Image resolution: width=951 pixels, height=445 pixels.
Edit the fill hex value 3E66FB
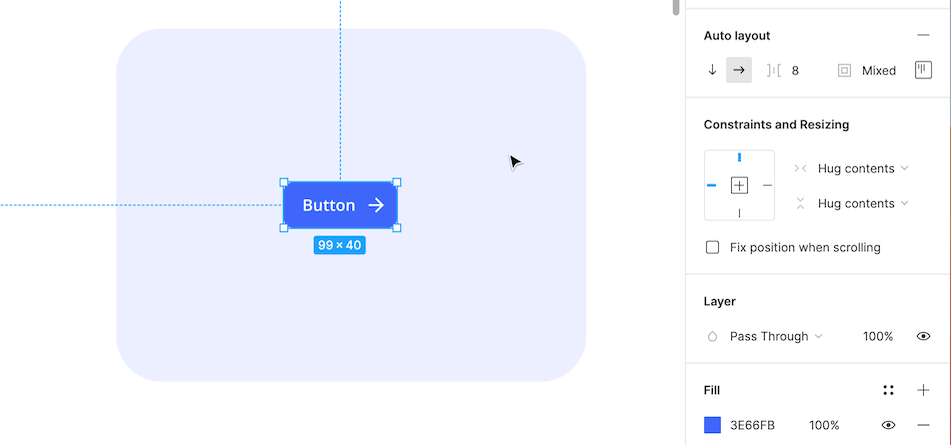click(x=752, y=426)
